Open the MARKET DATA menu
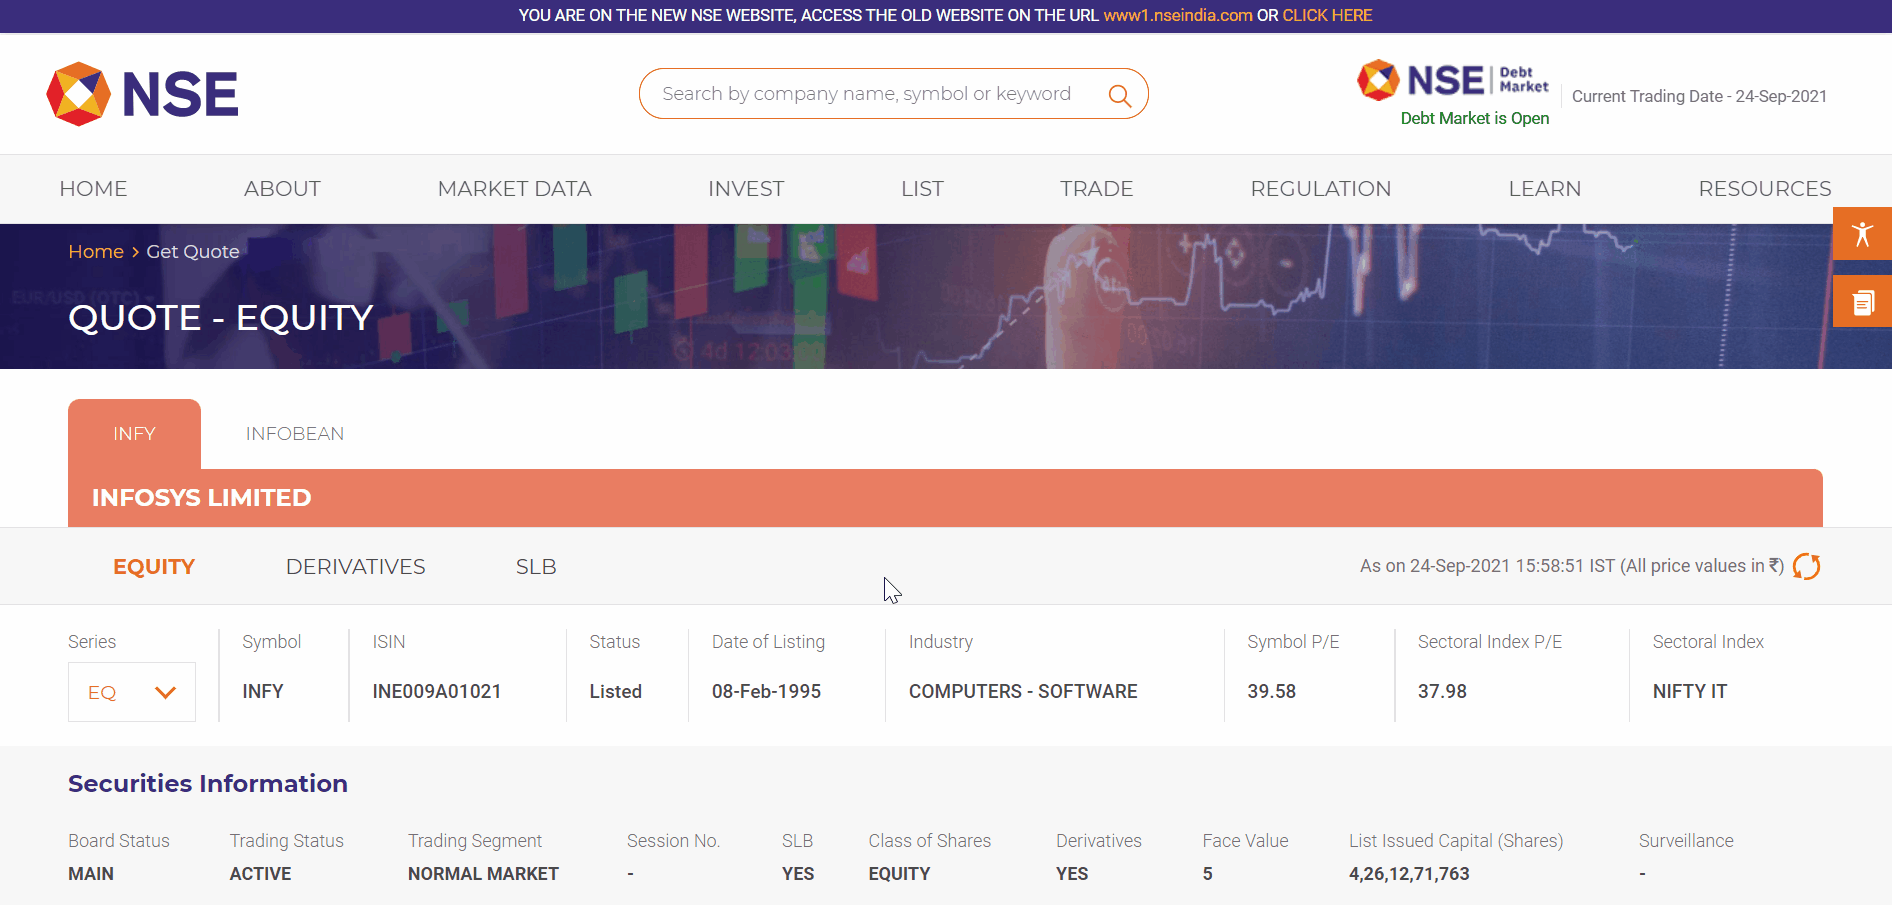1892x905 pixels. (514, 189)
